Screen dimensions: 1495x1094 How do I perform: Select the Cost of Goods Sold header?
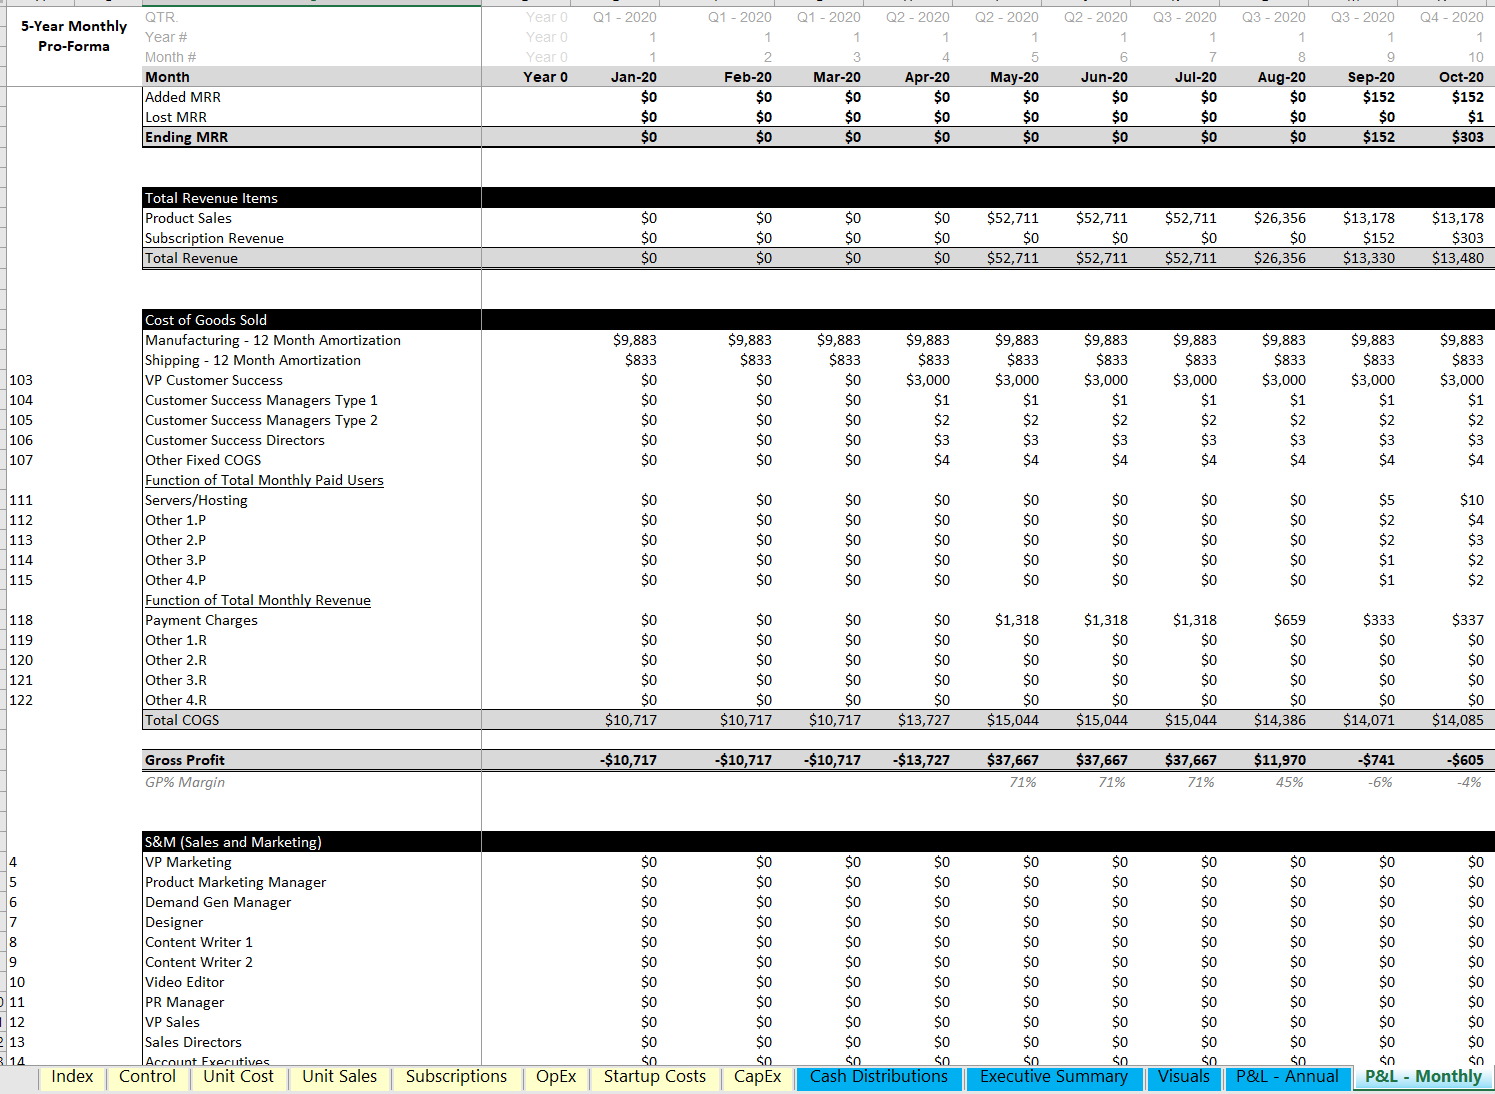[x=206, y=320]
